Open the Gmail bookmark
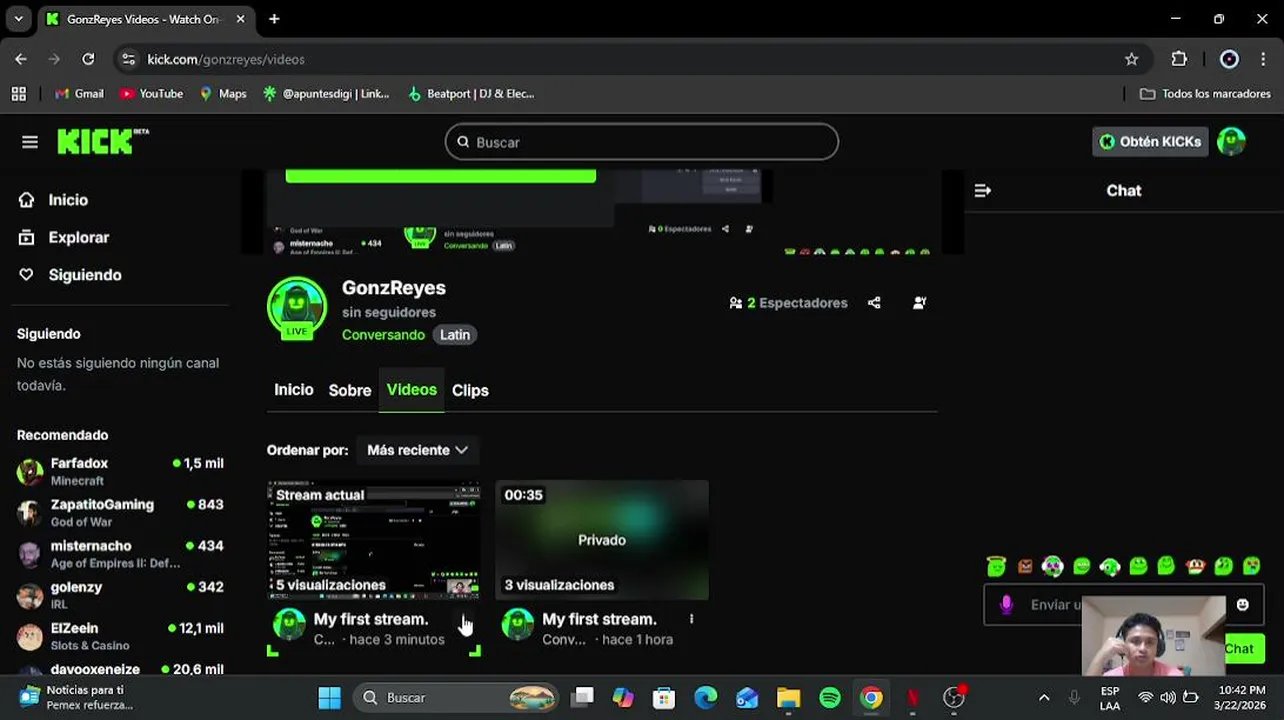1284x720 pixels. click(79, 94)
